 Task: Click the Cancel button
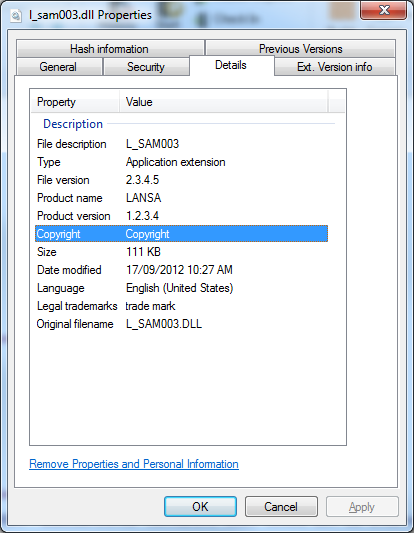pos(281,506)
